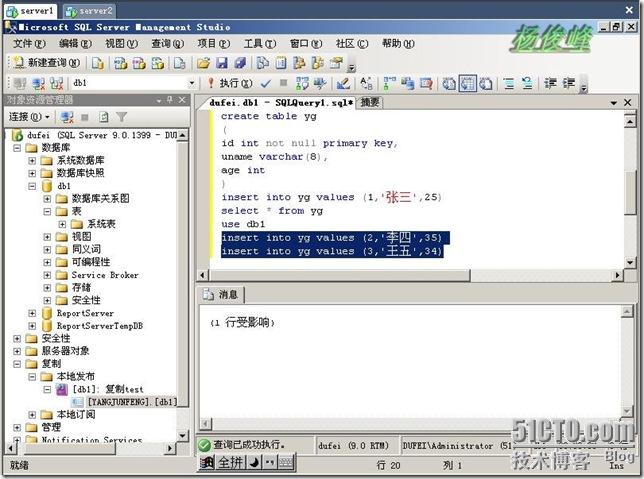
Task: Click the Summary page toolbar icon
Action: 281,63
